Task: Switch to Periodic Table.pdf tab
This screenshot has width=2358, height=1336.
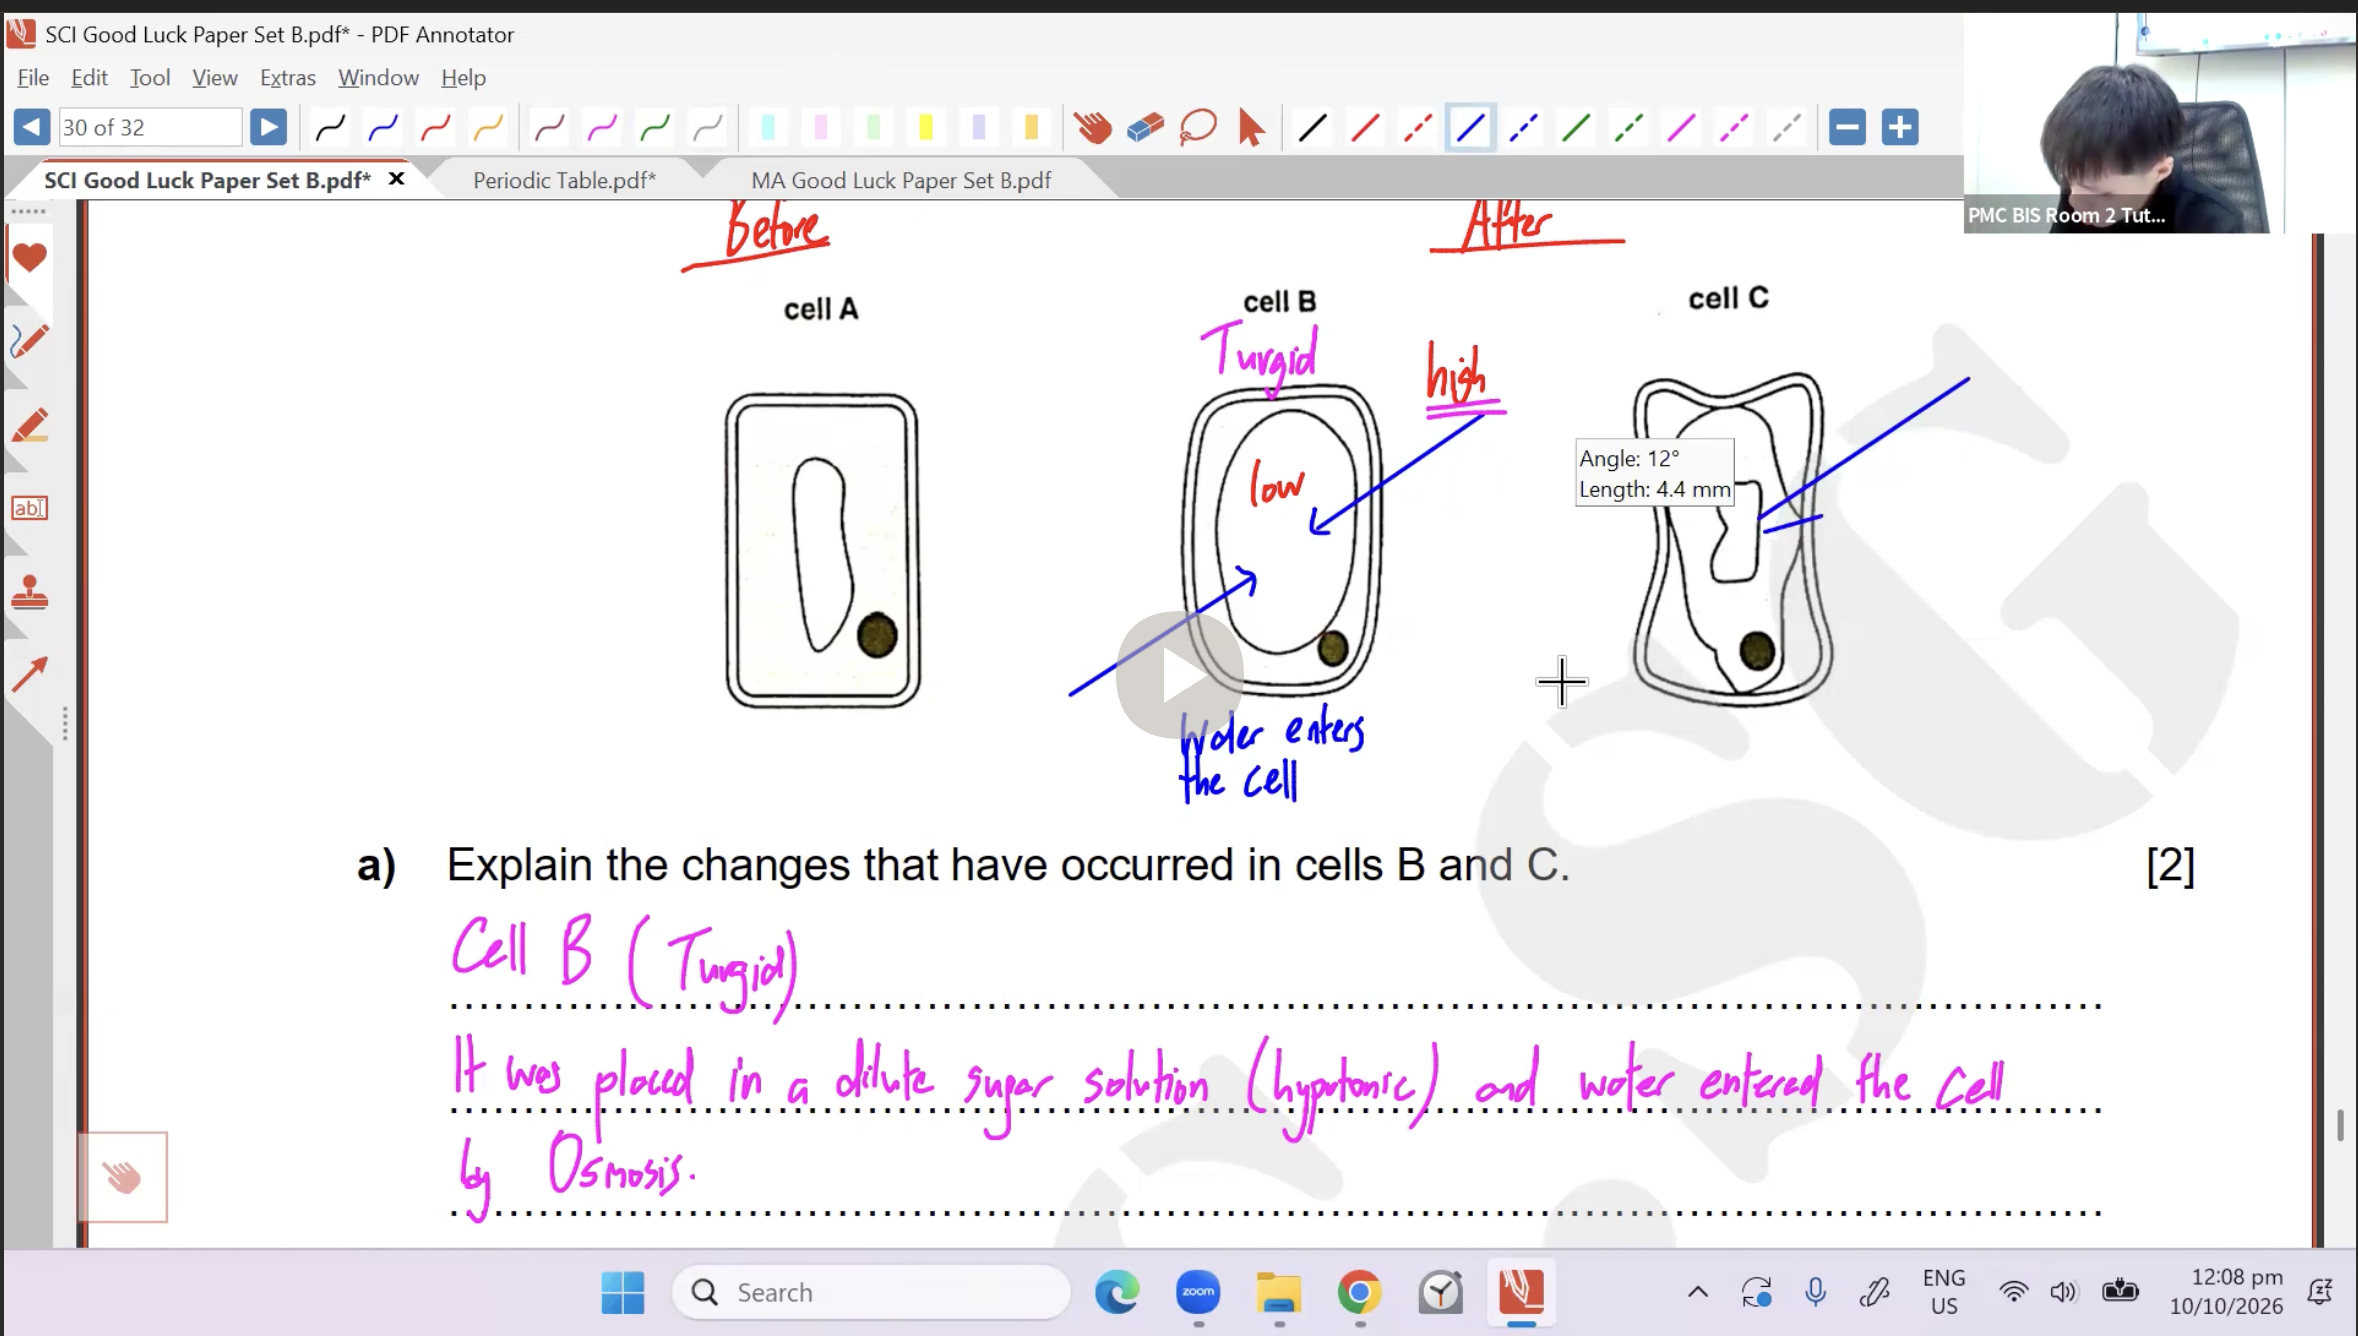Action: point(564,180)
